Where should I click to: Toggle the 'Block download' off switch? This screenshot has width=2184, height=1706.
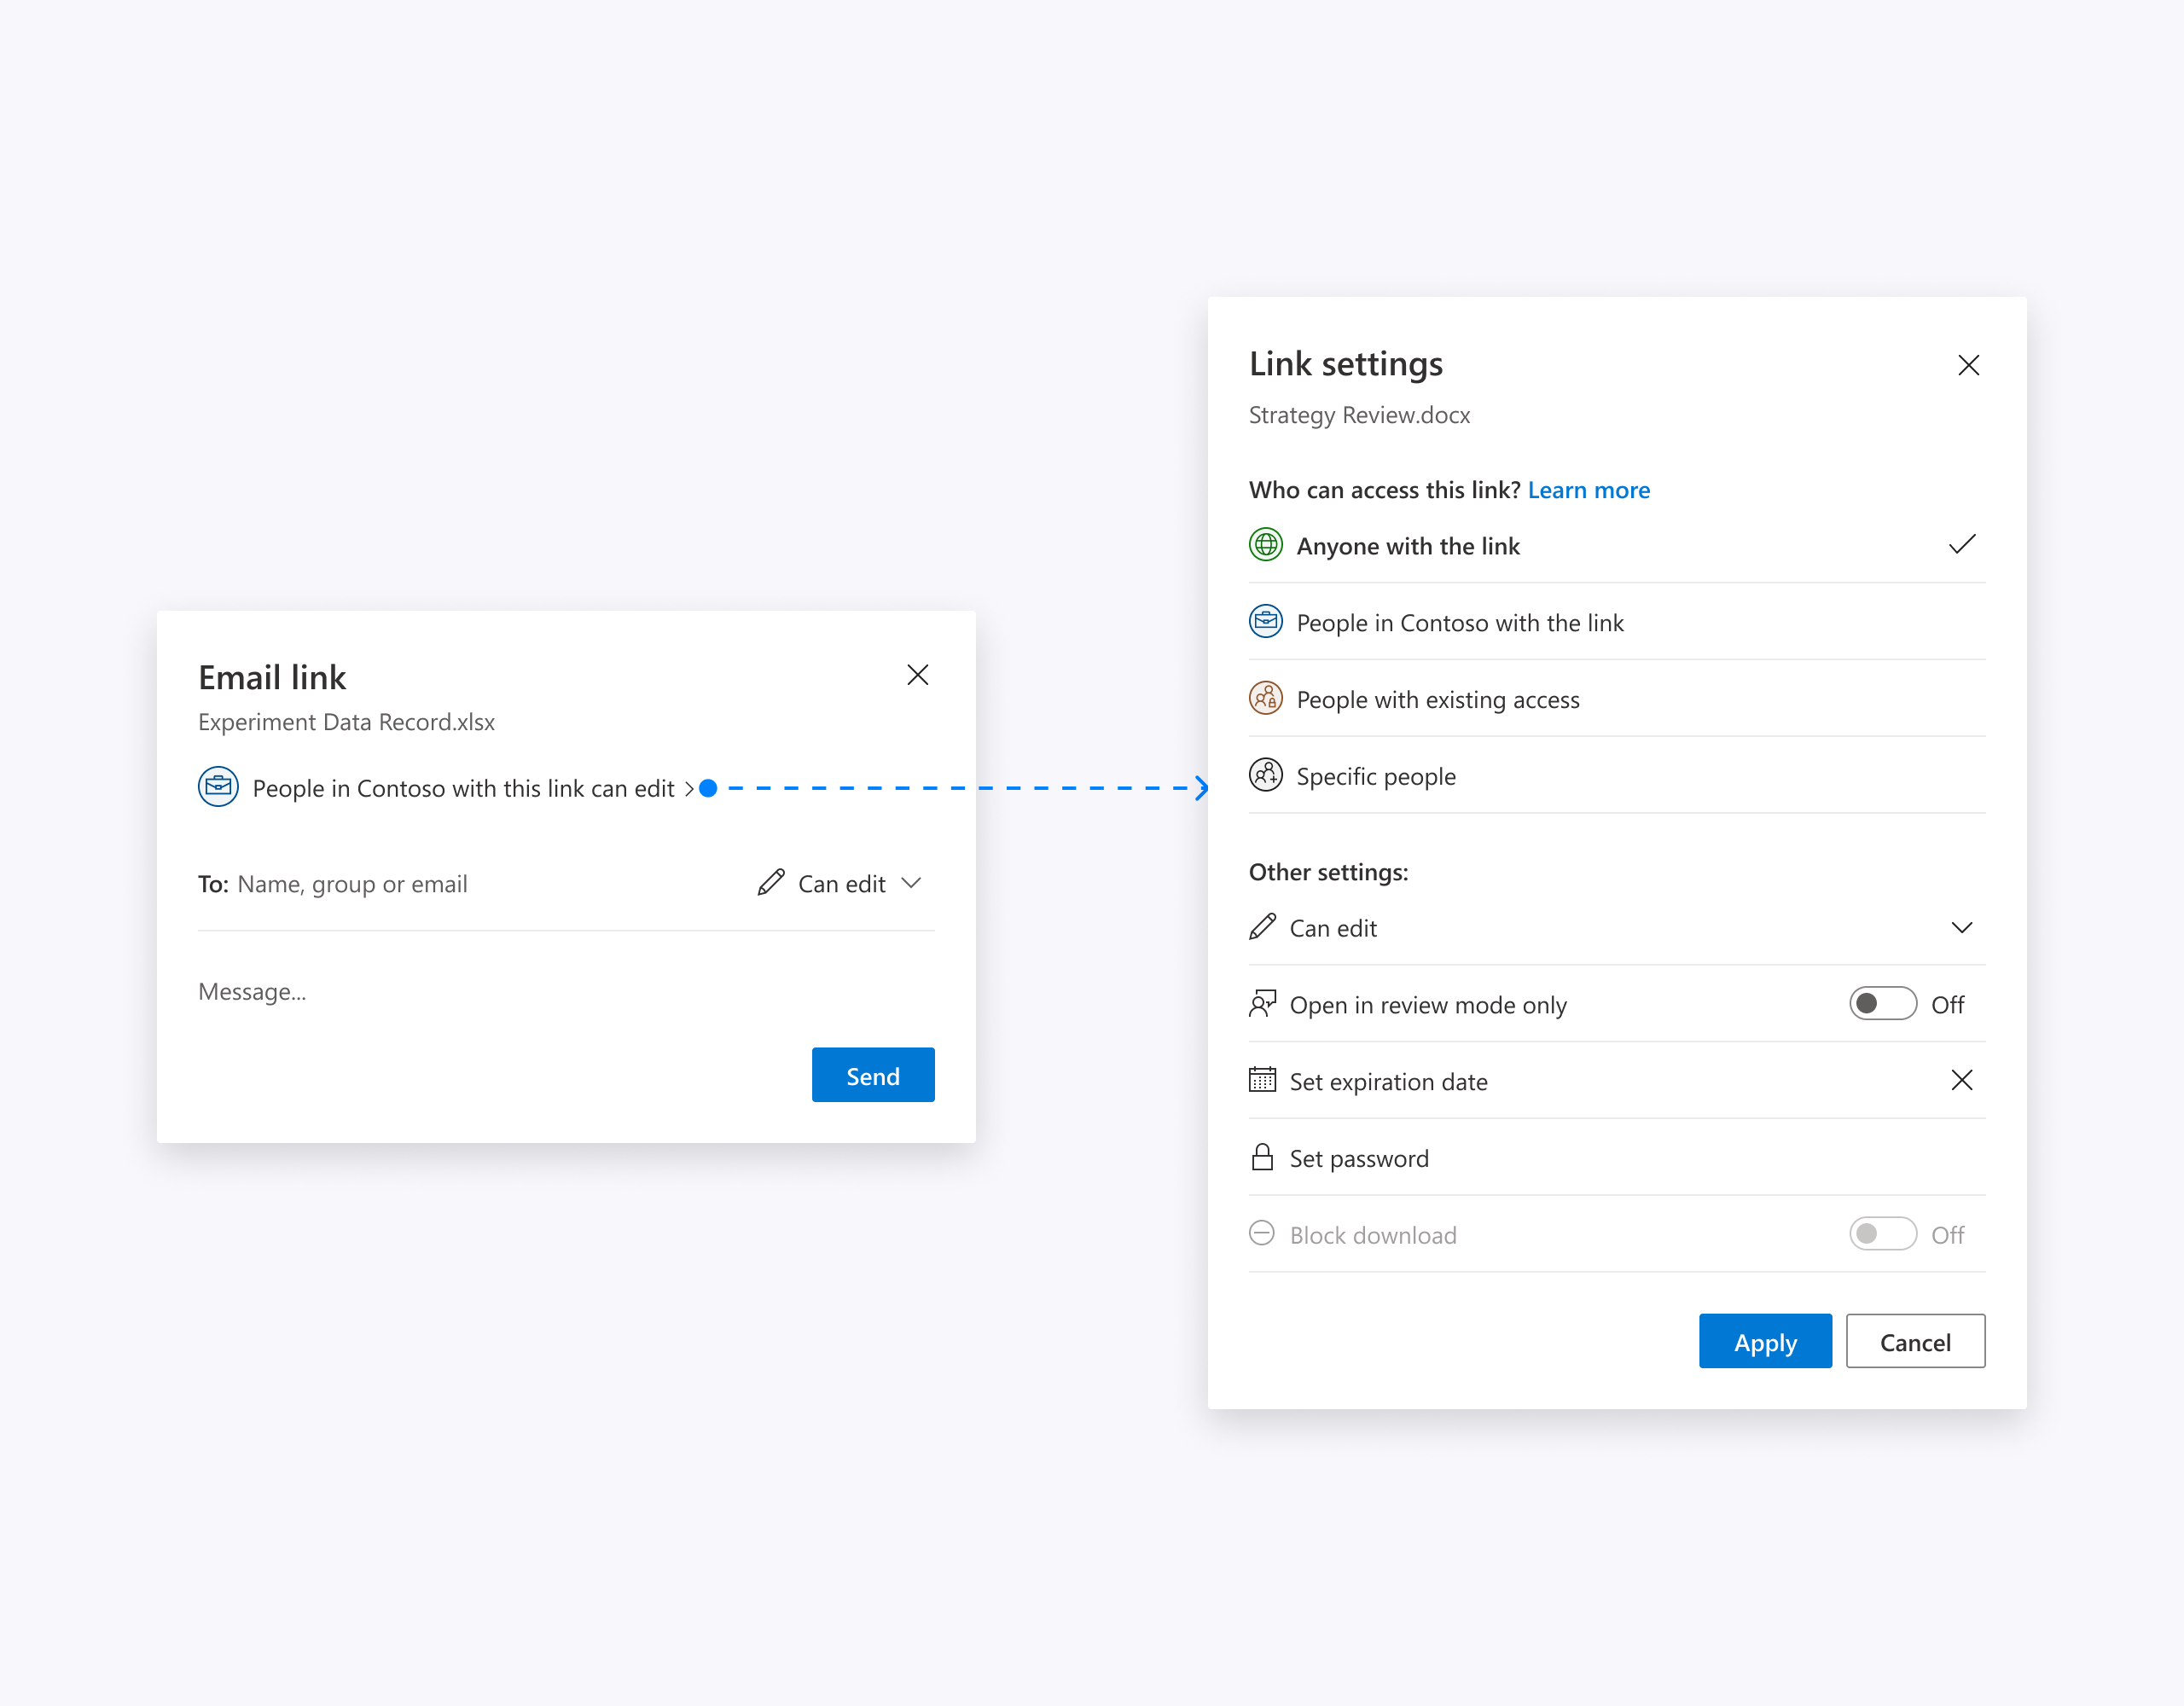tap(1883, 1234)
